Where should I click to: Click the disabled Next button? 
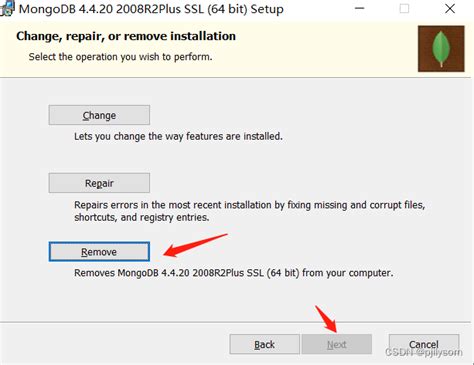[337, 344]
